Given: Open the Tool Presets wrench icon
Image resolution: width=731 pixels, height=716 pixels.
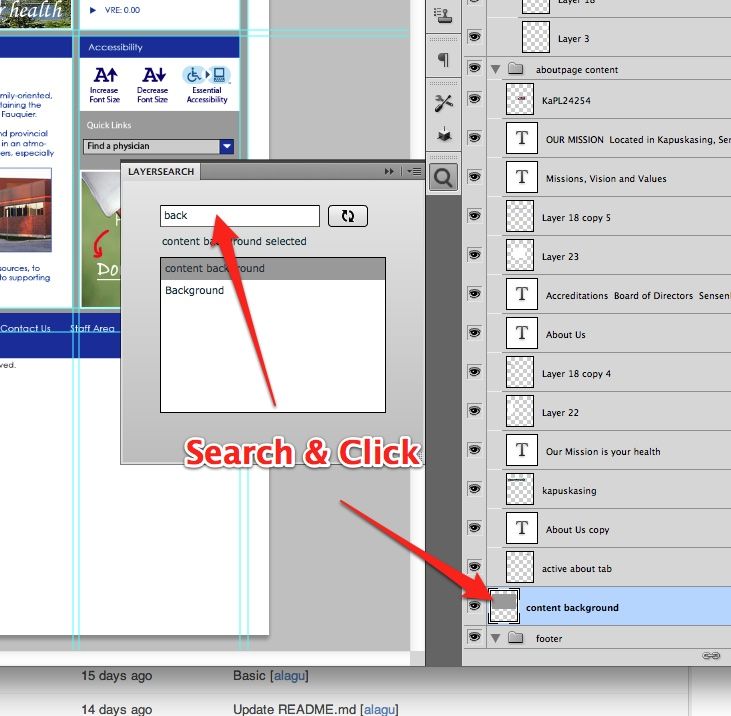Looking at the screenshot, I should pyautogui.click(x=443, y=103).
